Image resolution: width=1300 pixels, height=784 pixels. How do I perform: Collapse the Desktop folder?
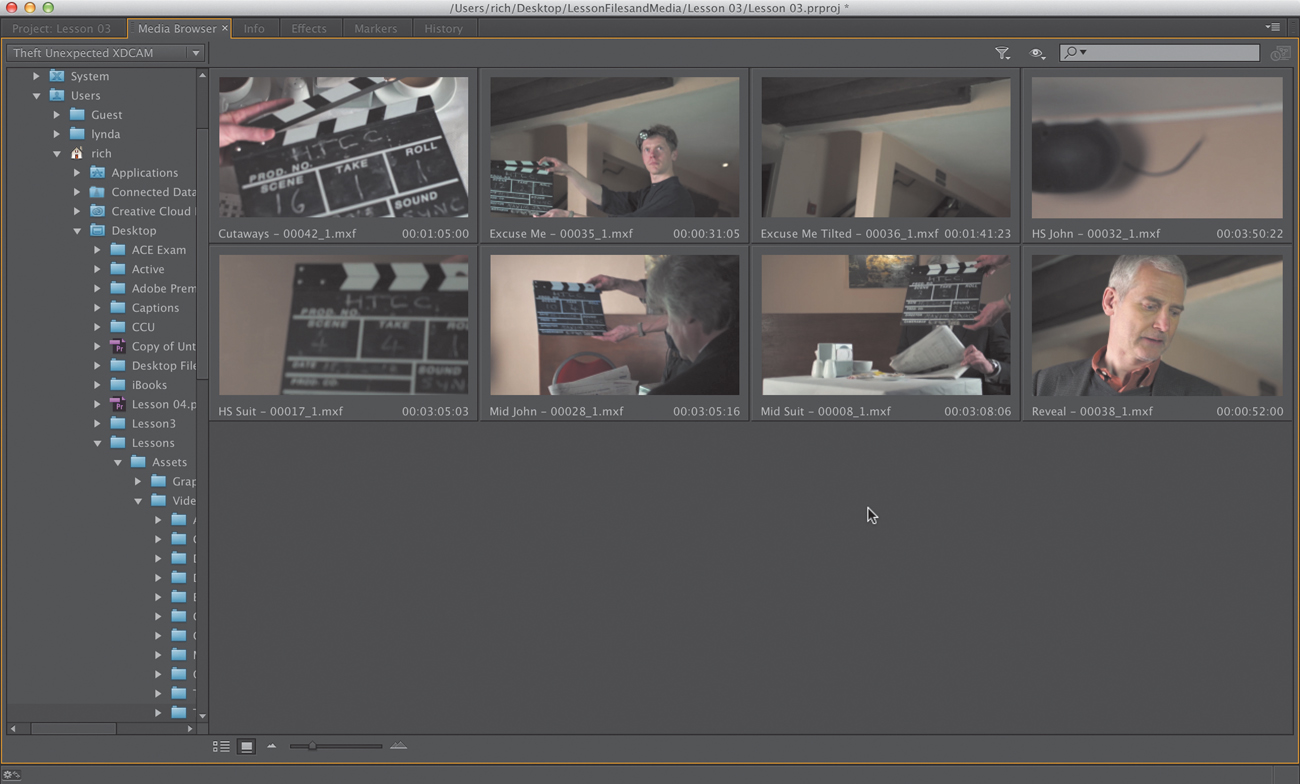[77, 231]
